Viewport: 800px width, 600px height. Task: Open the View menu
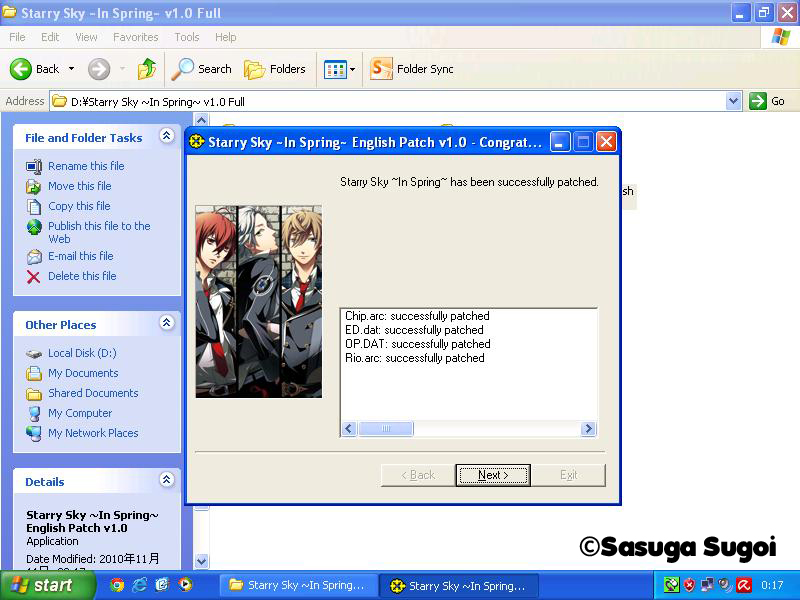86,37
